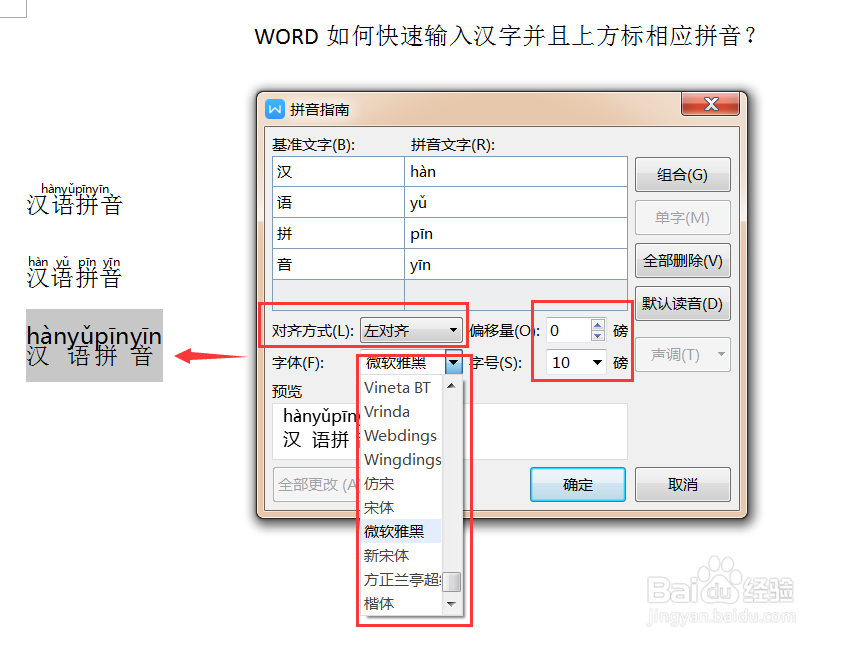
Task: Open the 字号 dropdown showing 10
Action: (576, 362)
